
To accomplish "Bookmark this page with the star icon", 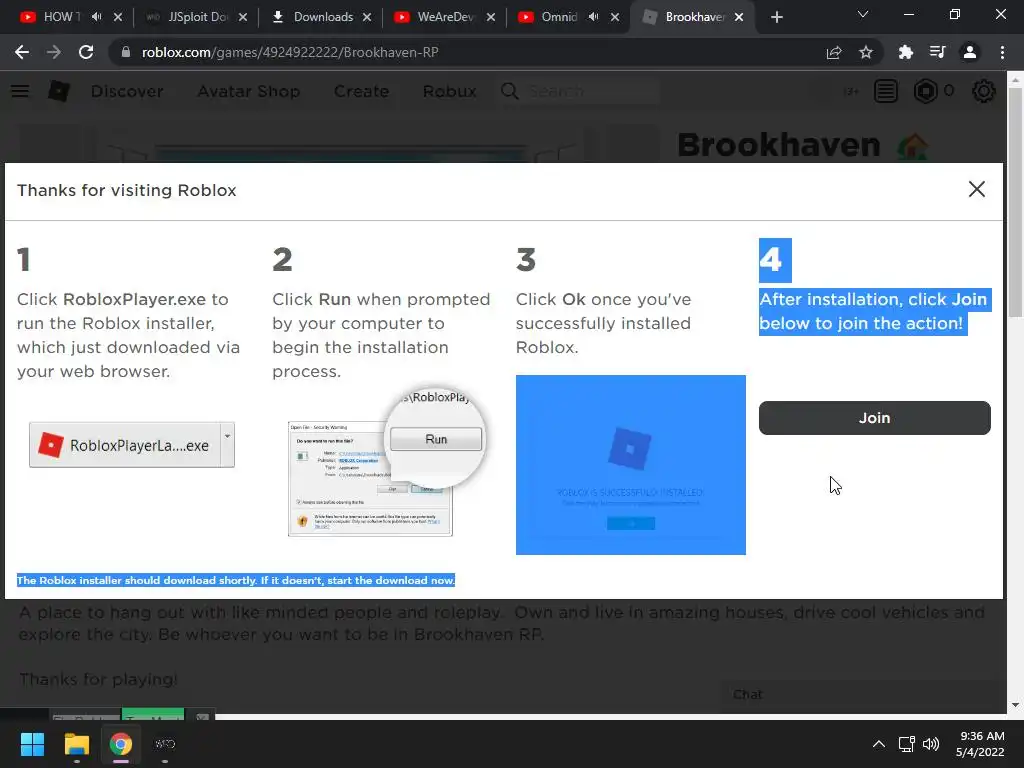I will (866, 52).
